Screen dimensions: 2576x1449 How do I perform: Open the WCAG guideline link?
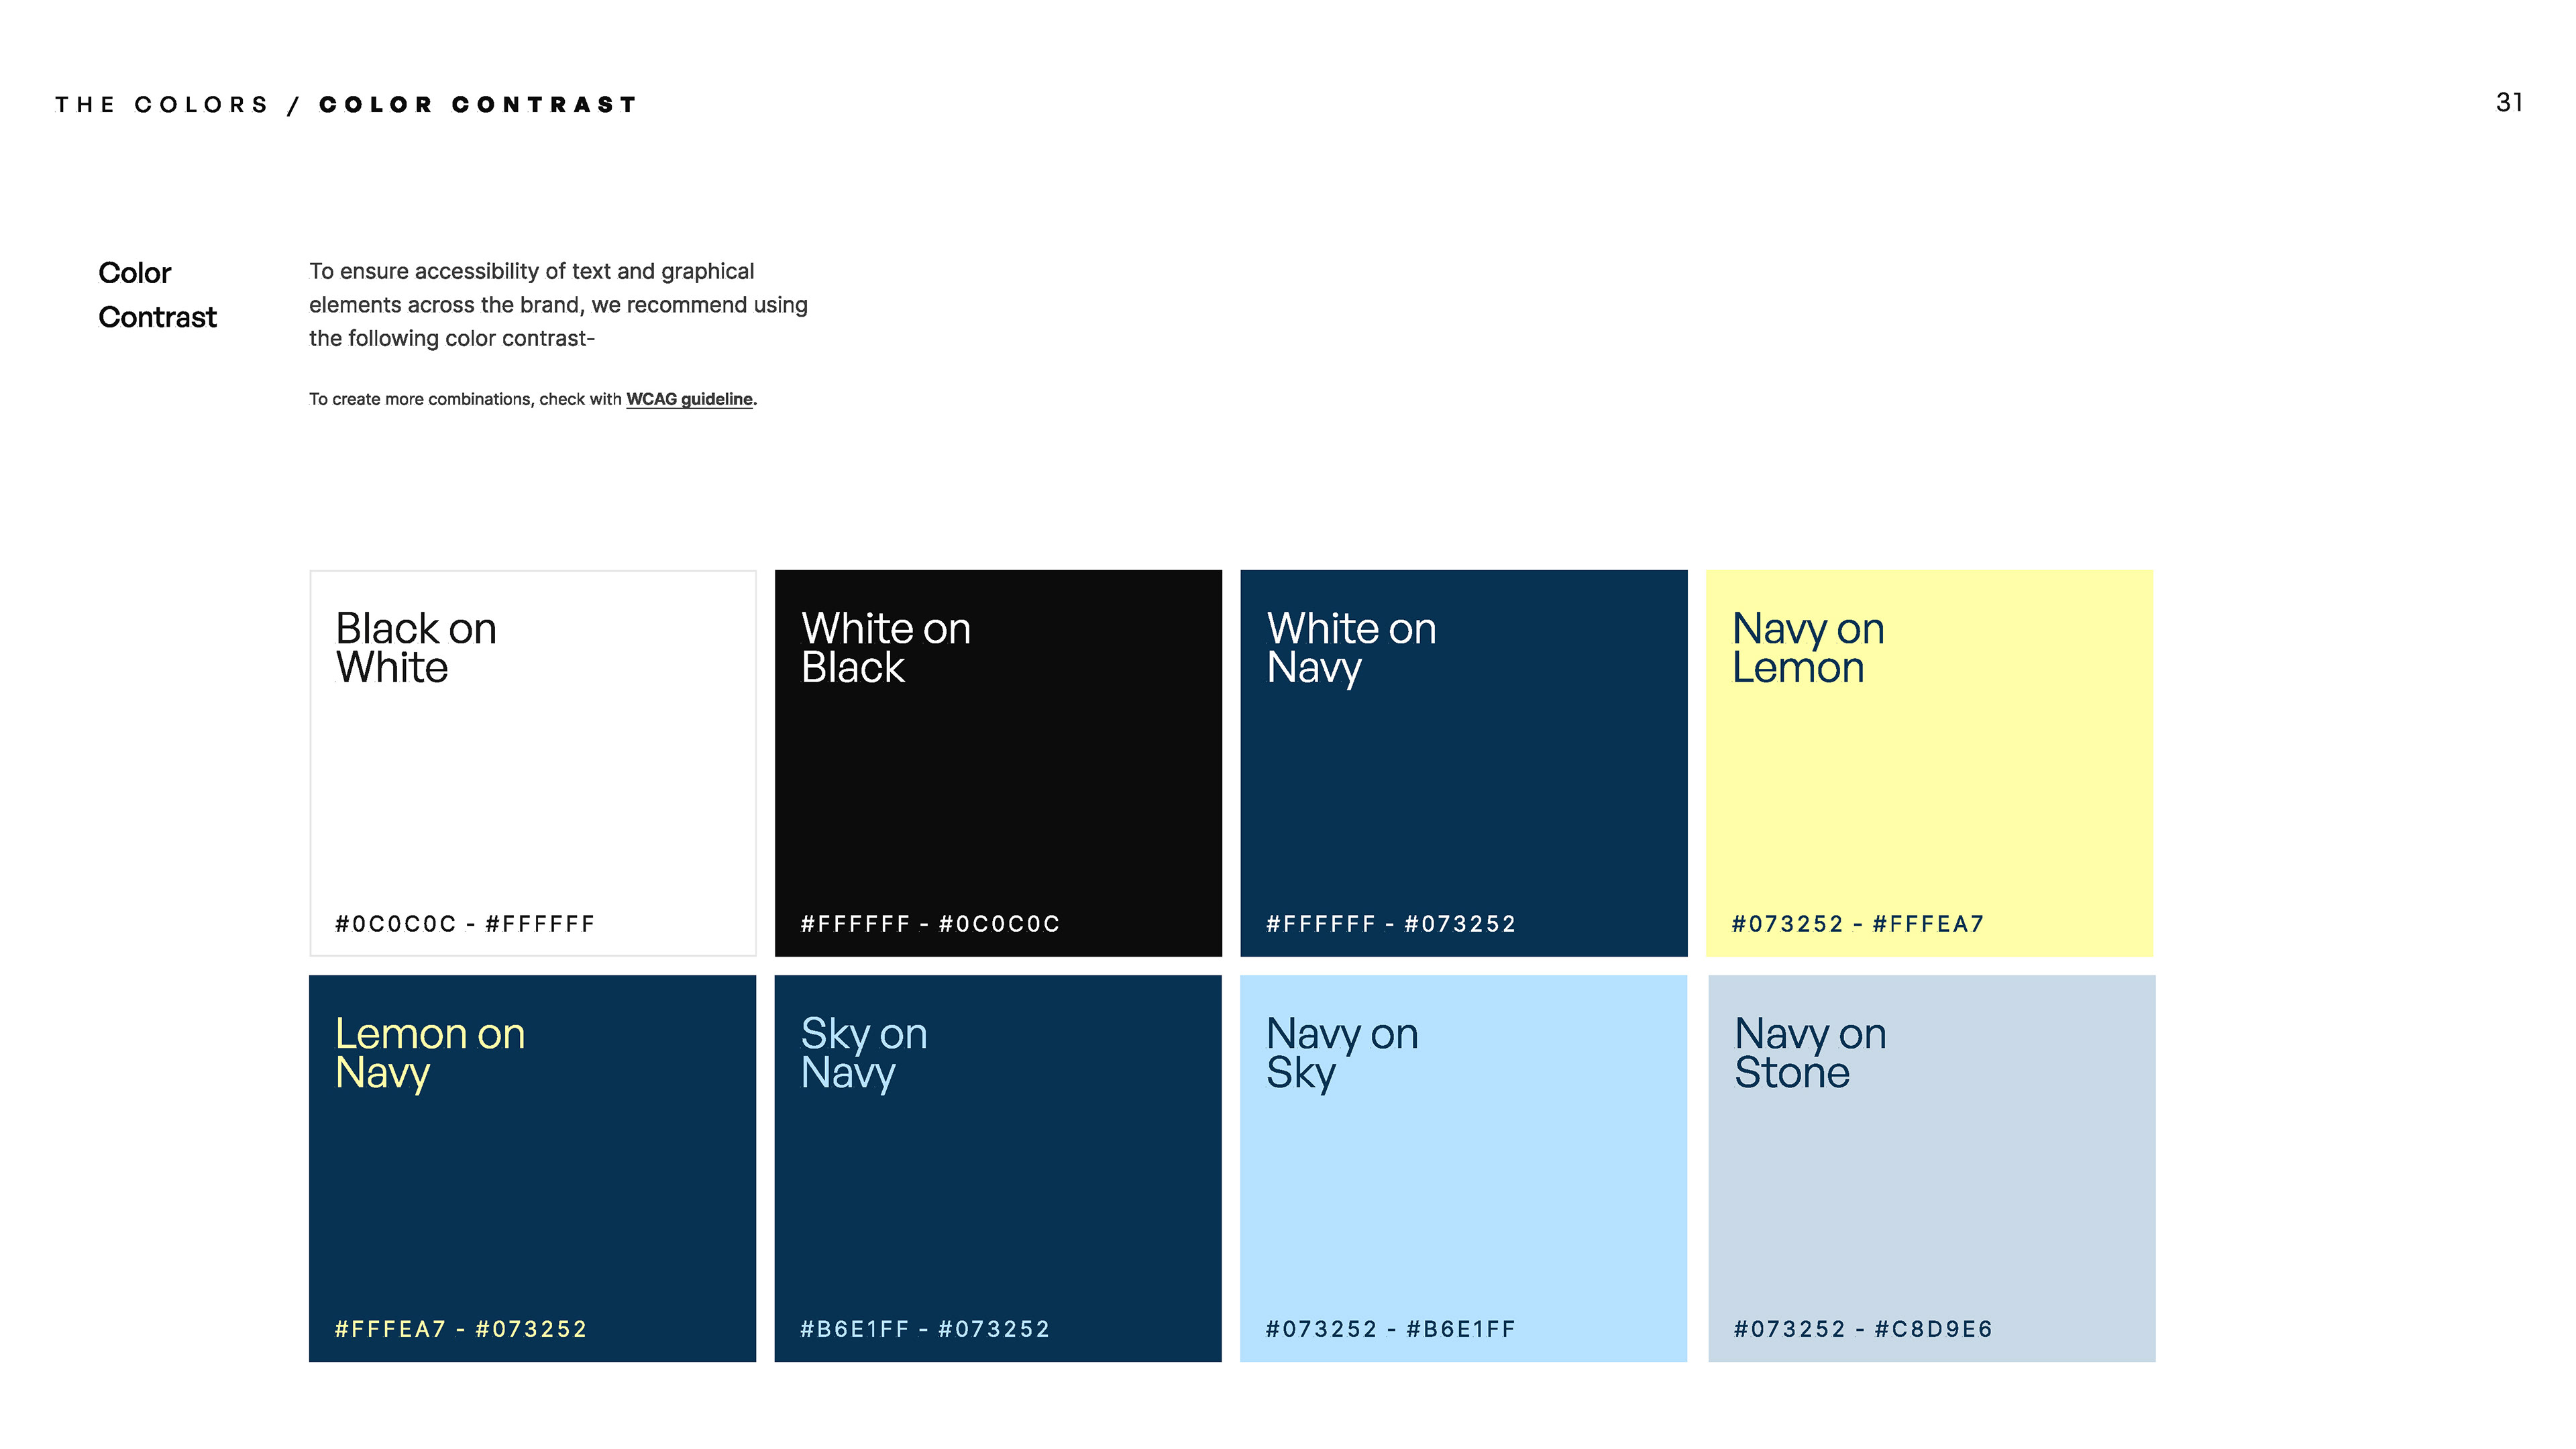689,399
